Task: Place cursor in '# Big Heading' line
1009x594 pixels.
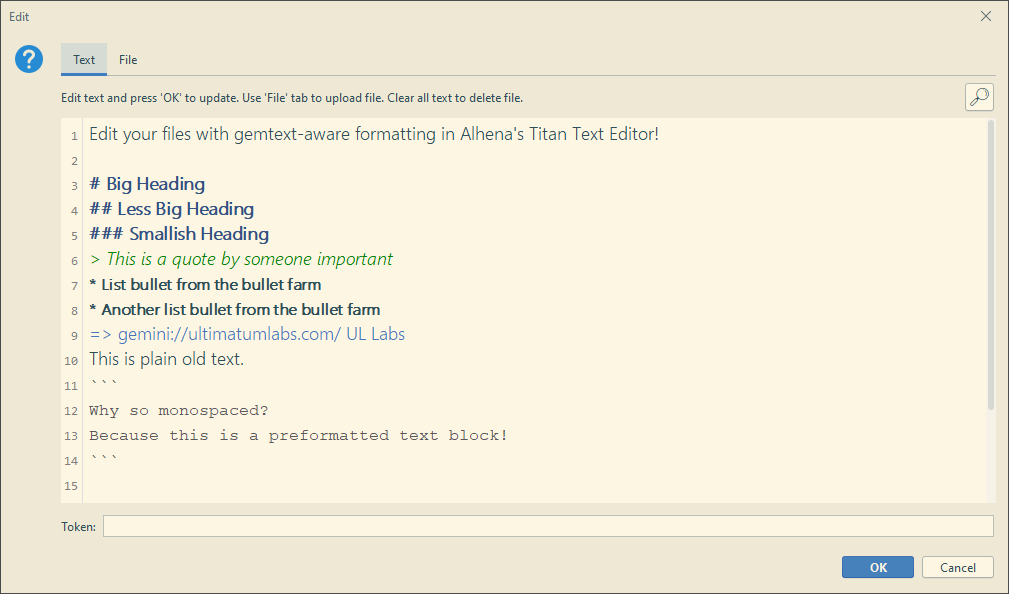Action: click(147, 184)
